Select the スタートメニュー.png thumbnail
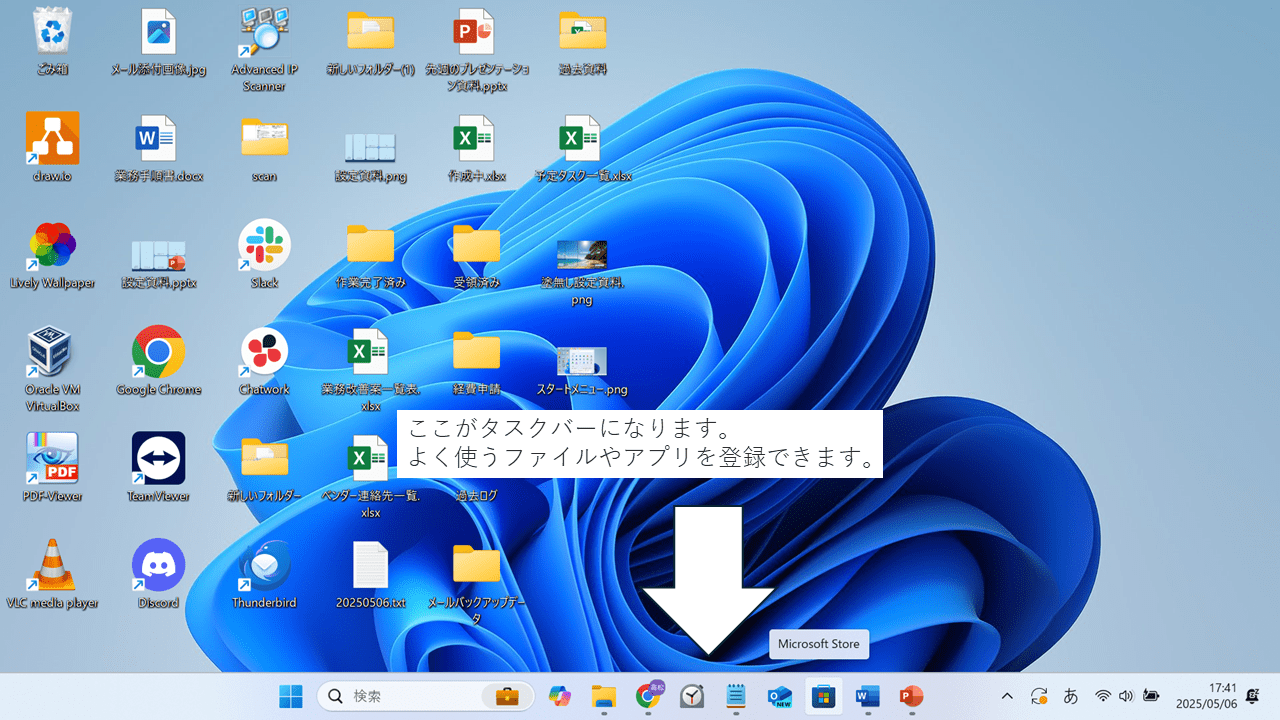This screenshot has height=720, width=1280. tap(582, 362)
